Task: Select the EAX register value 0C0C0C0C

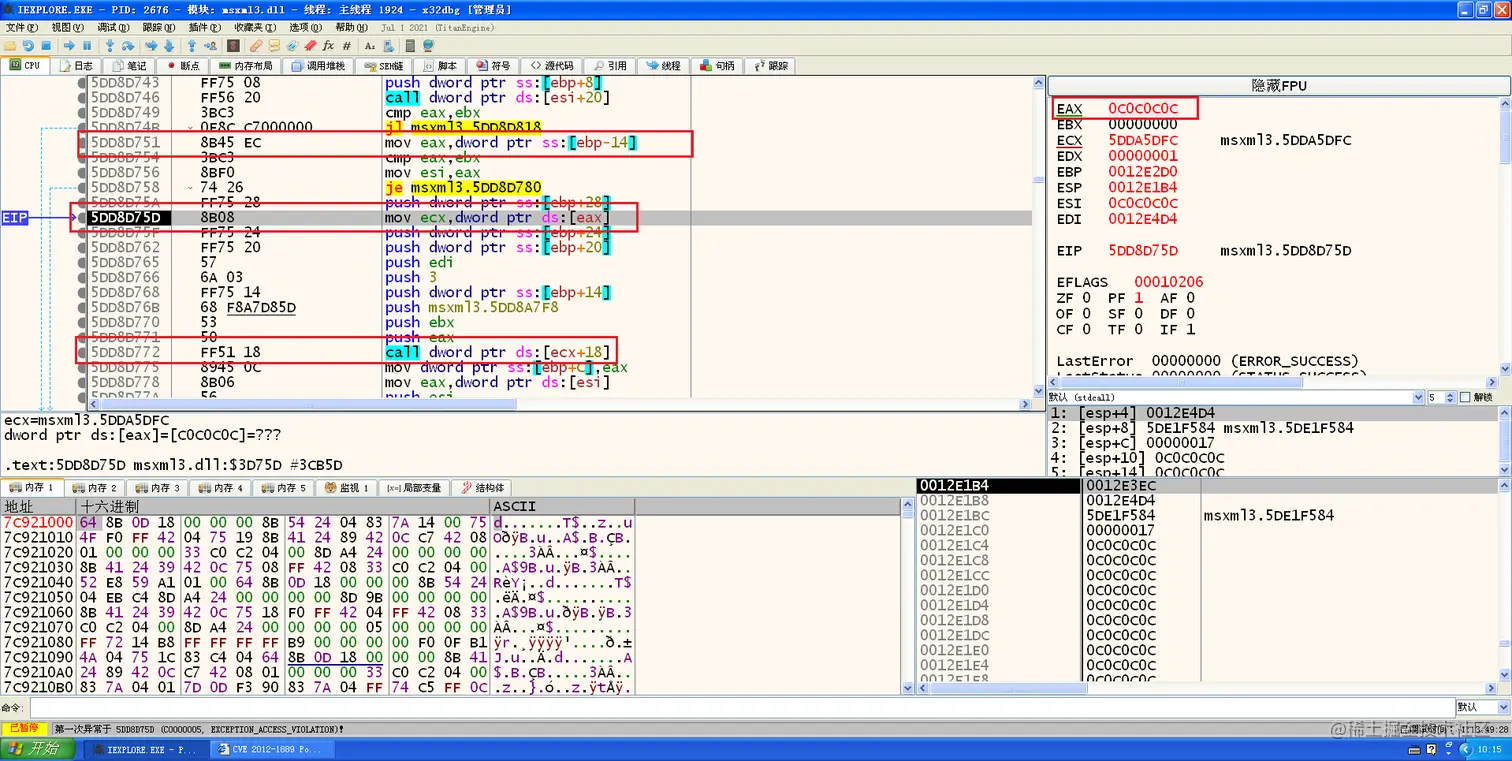Action: 1143,108
